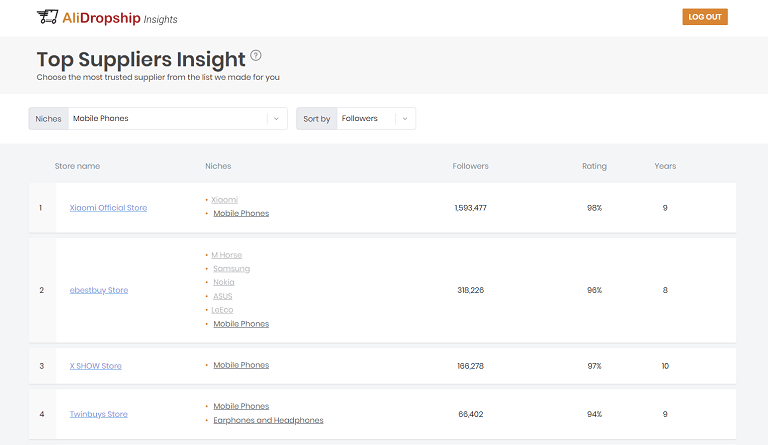Click the help question mark icon

[x=256, y=56]
